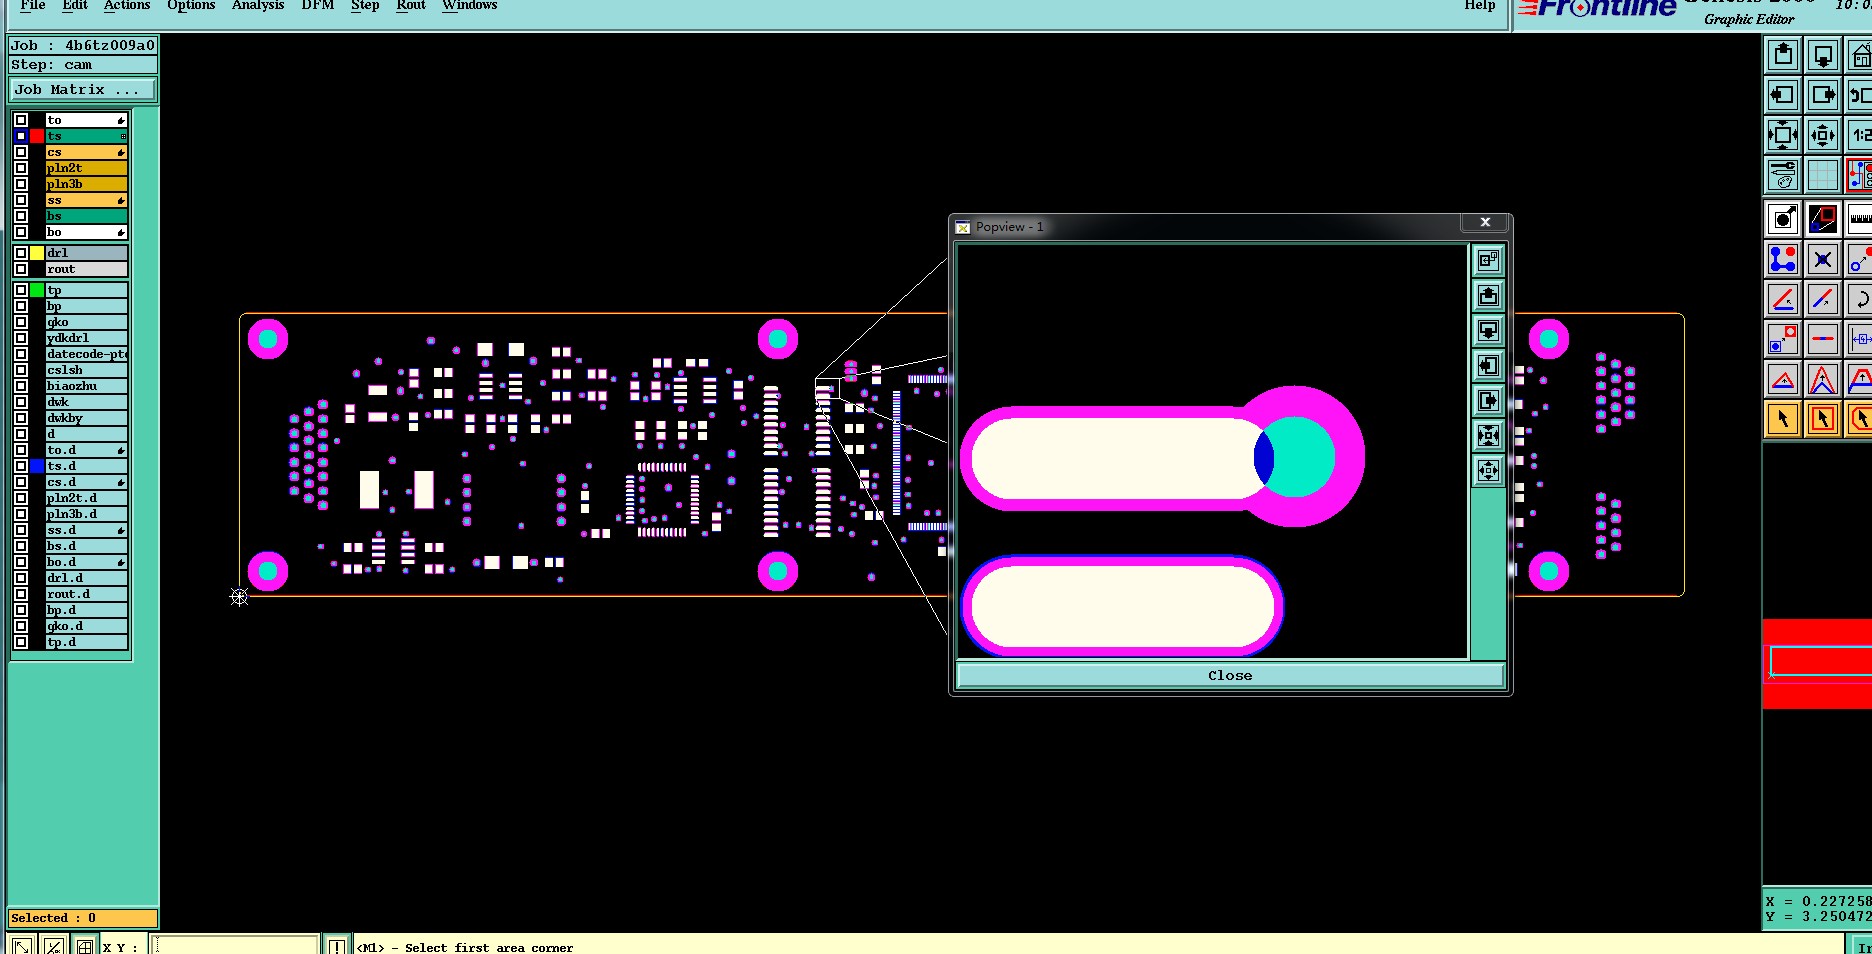Open the Windows menu
Image resolution: width=1872 pixels, height=954 pixels.
(470, 5)
